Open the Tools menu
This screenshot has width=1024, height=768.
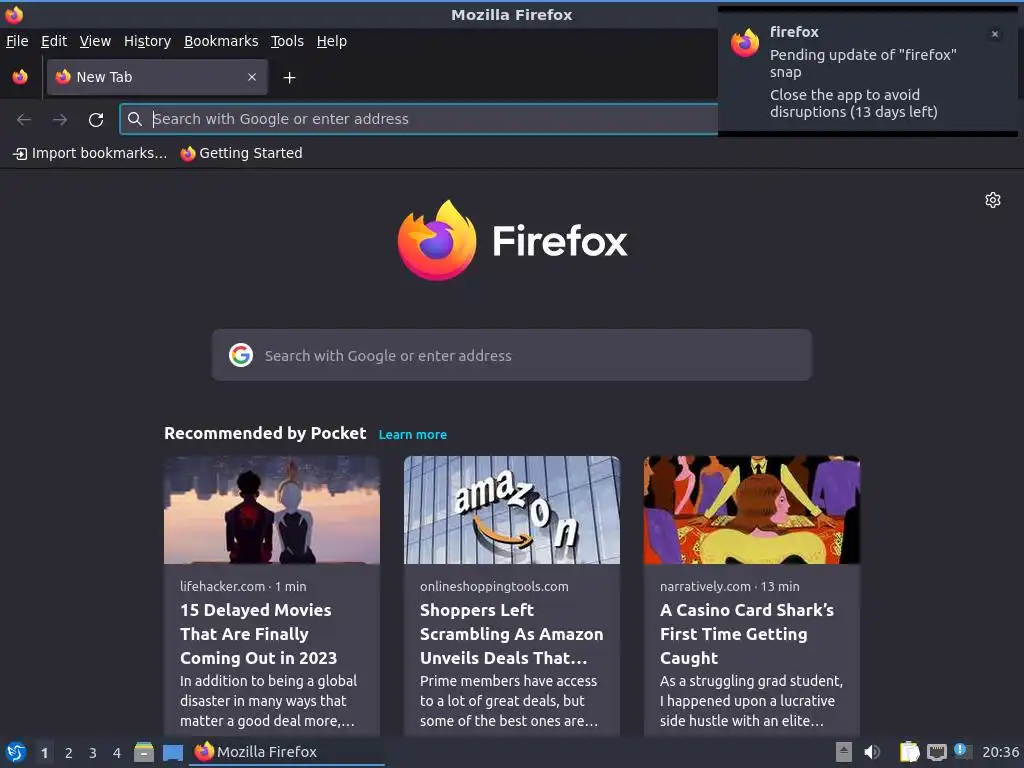[x=287, y=41]
